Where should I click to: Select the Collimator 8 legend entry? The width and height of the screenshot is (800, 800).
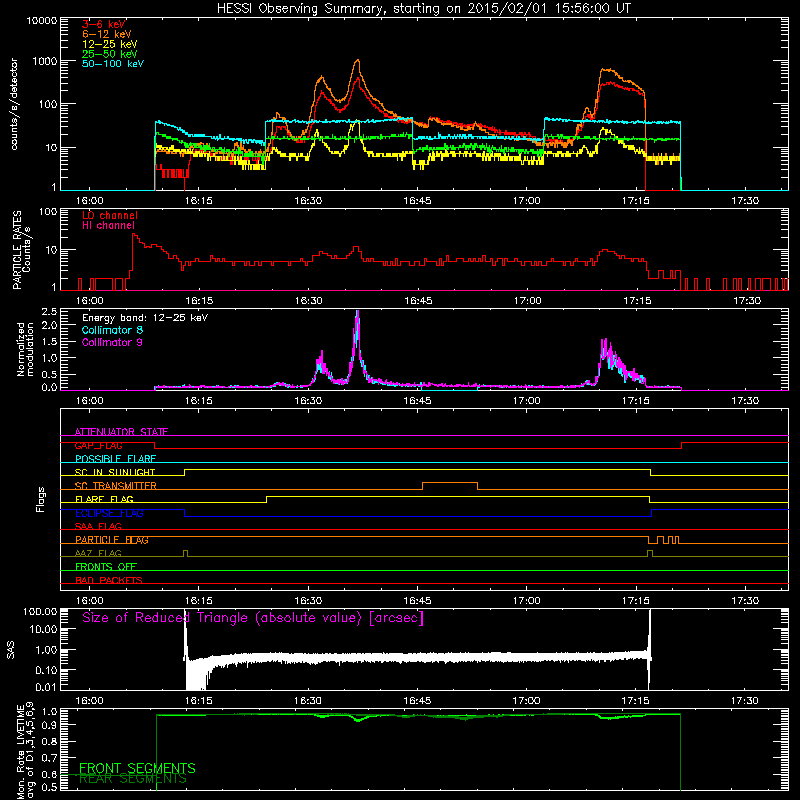click(112, 330)
